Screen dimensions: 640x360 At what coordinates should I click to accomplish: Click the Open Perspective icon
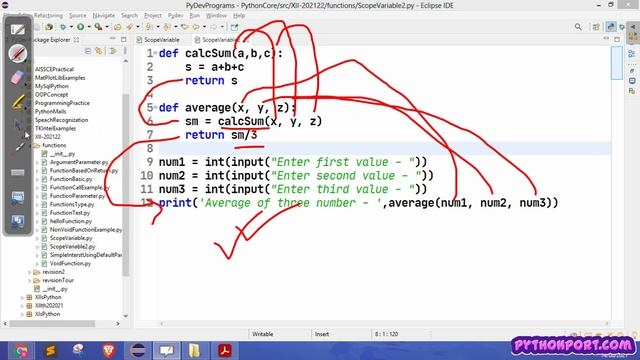[596, 27]
